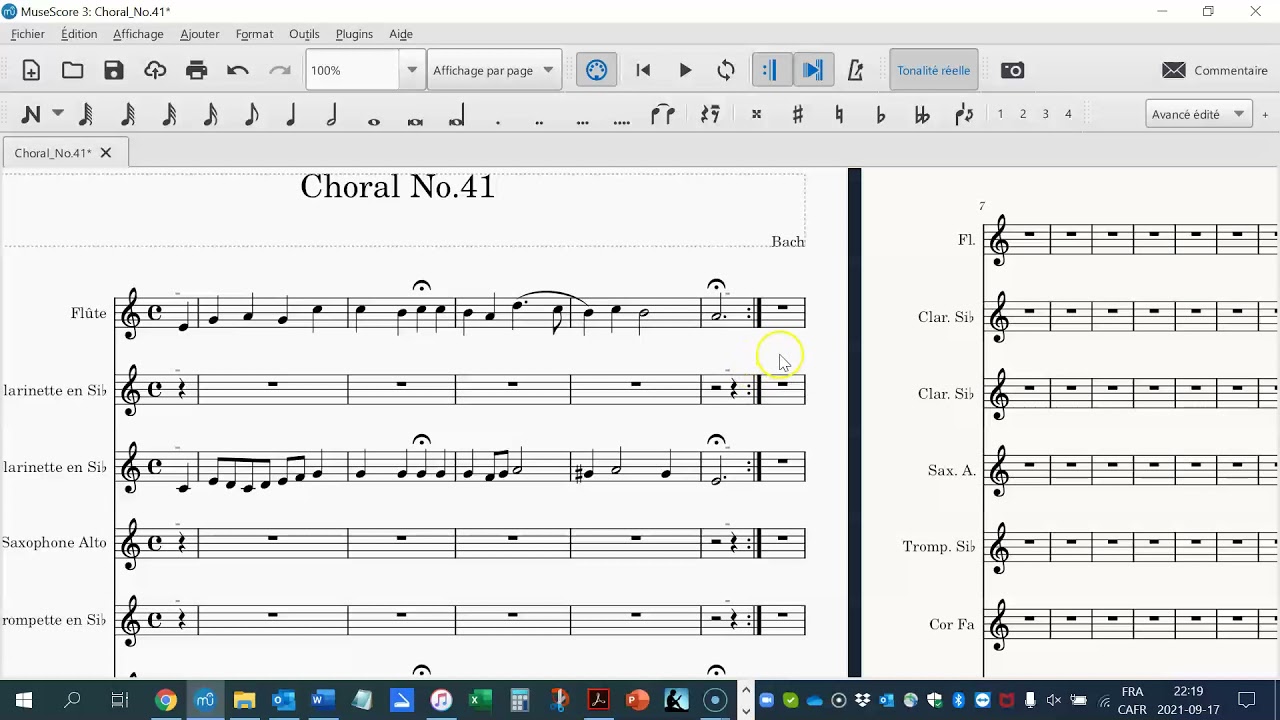
Task: Close the Choral_No.41 tab
Action: click(x=105, y=153)
